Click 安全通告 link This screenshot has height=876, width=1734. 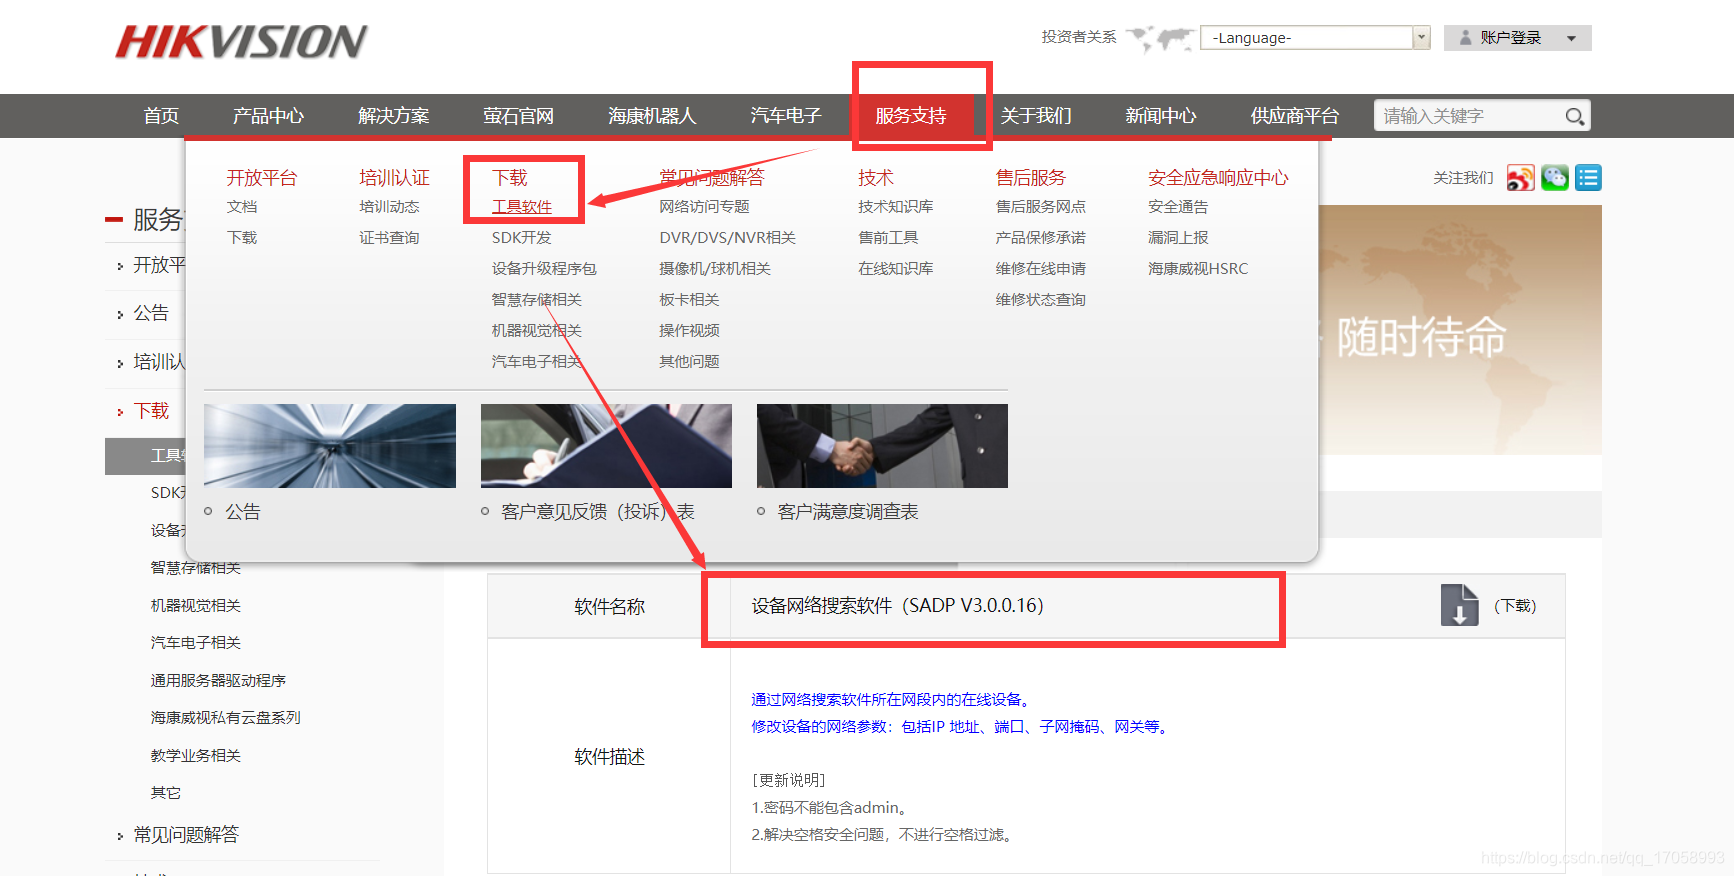pos(1178,207)
